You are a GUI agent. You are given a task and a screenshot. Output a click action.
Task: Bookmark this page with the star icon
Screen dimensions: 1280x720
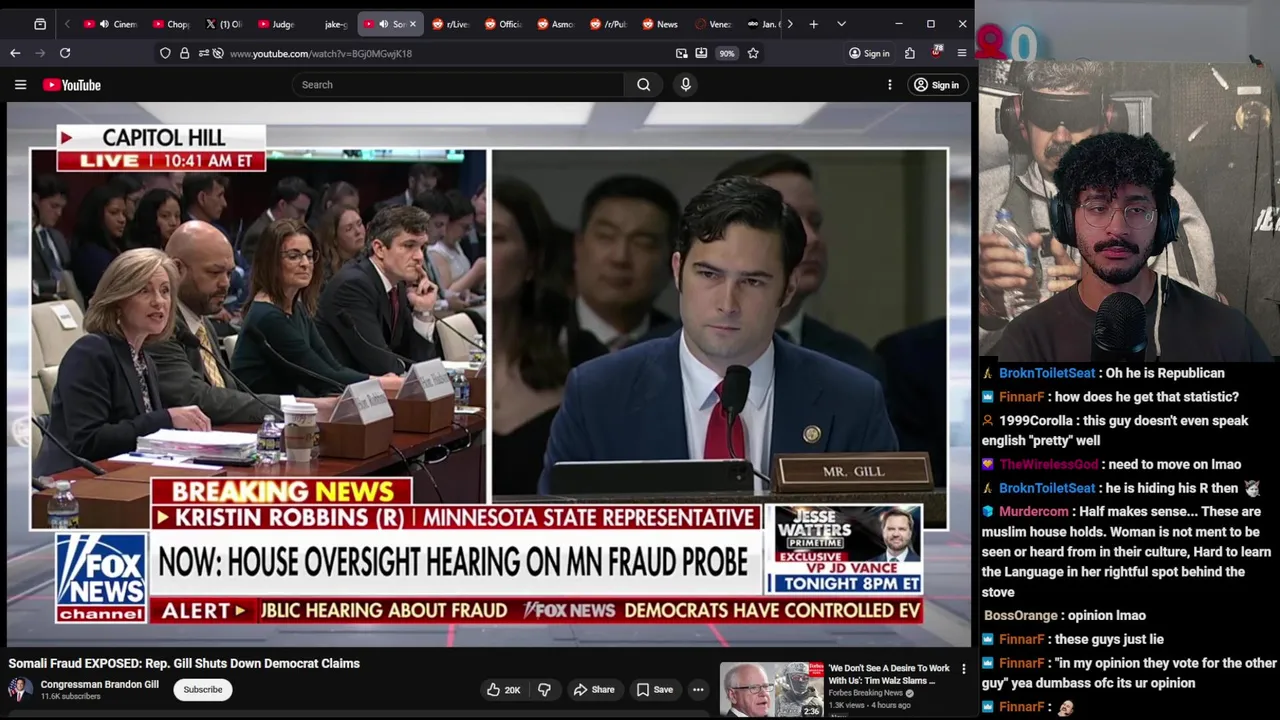pos(753,53)
